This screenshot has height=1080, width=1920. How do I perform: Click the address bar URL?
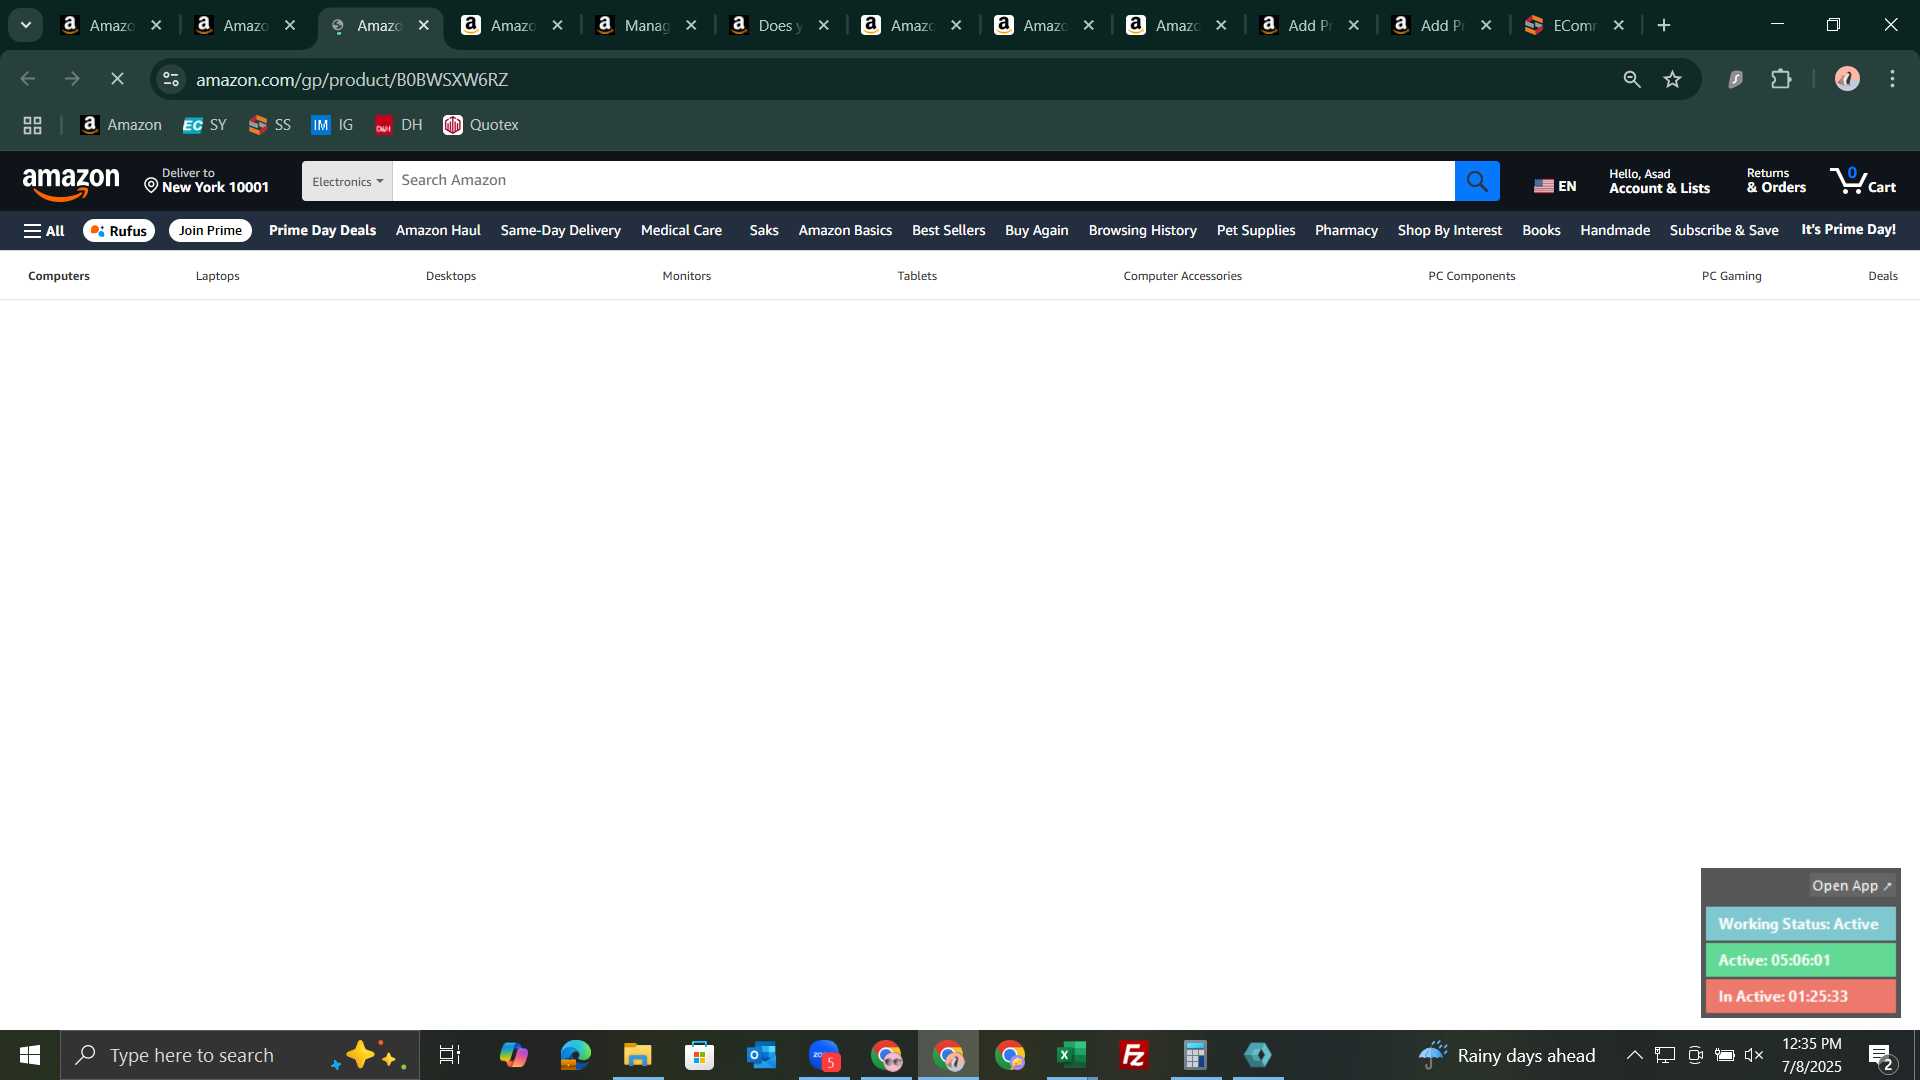tap(352, 79)
